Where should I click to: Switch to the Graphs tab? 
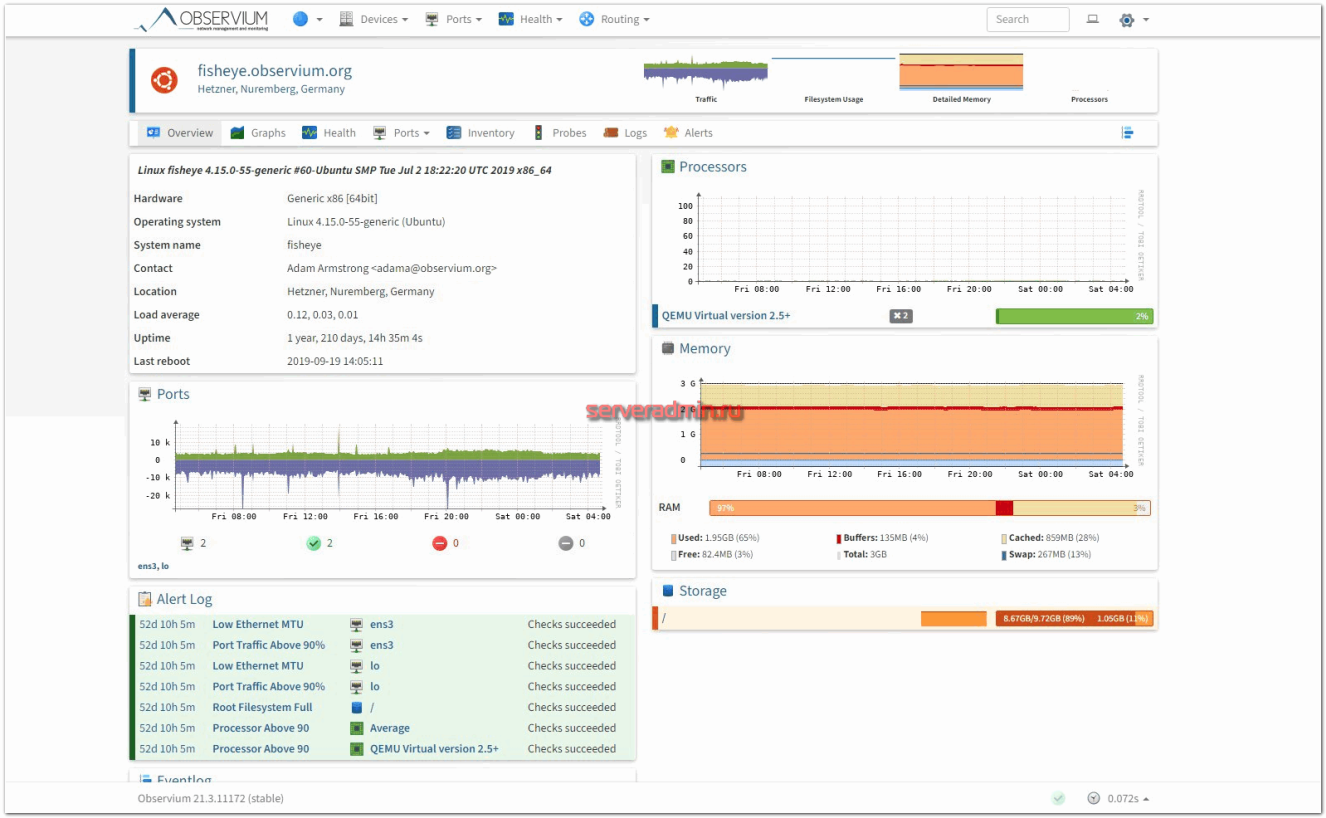click(x=258, y=133)
